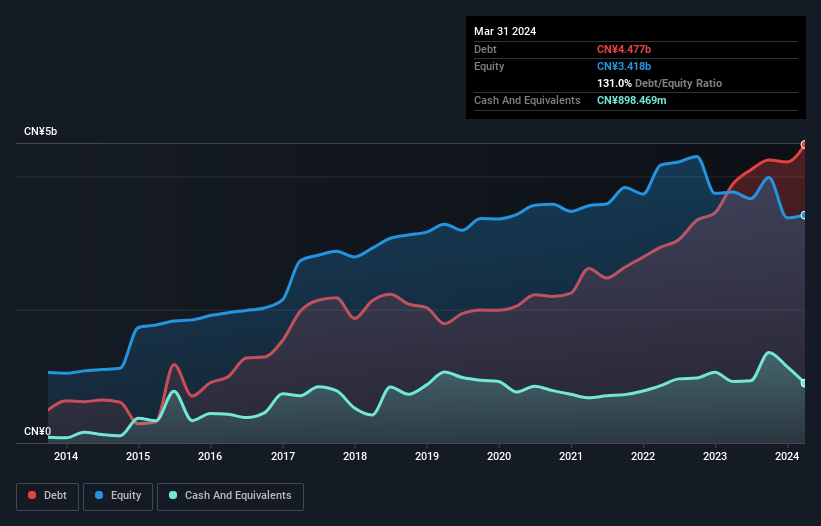Click Cash And Equivalents label in tooltip
821x526 pixels.
tap(527, 100)
